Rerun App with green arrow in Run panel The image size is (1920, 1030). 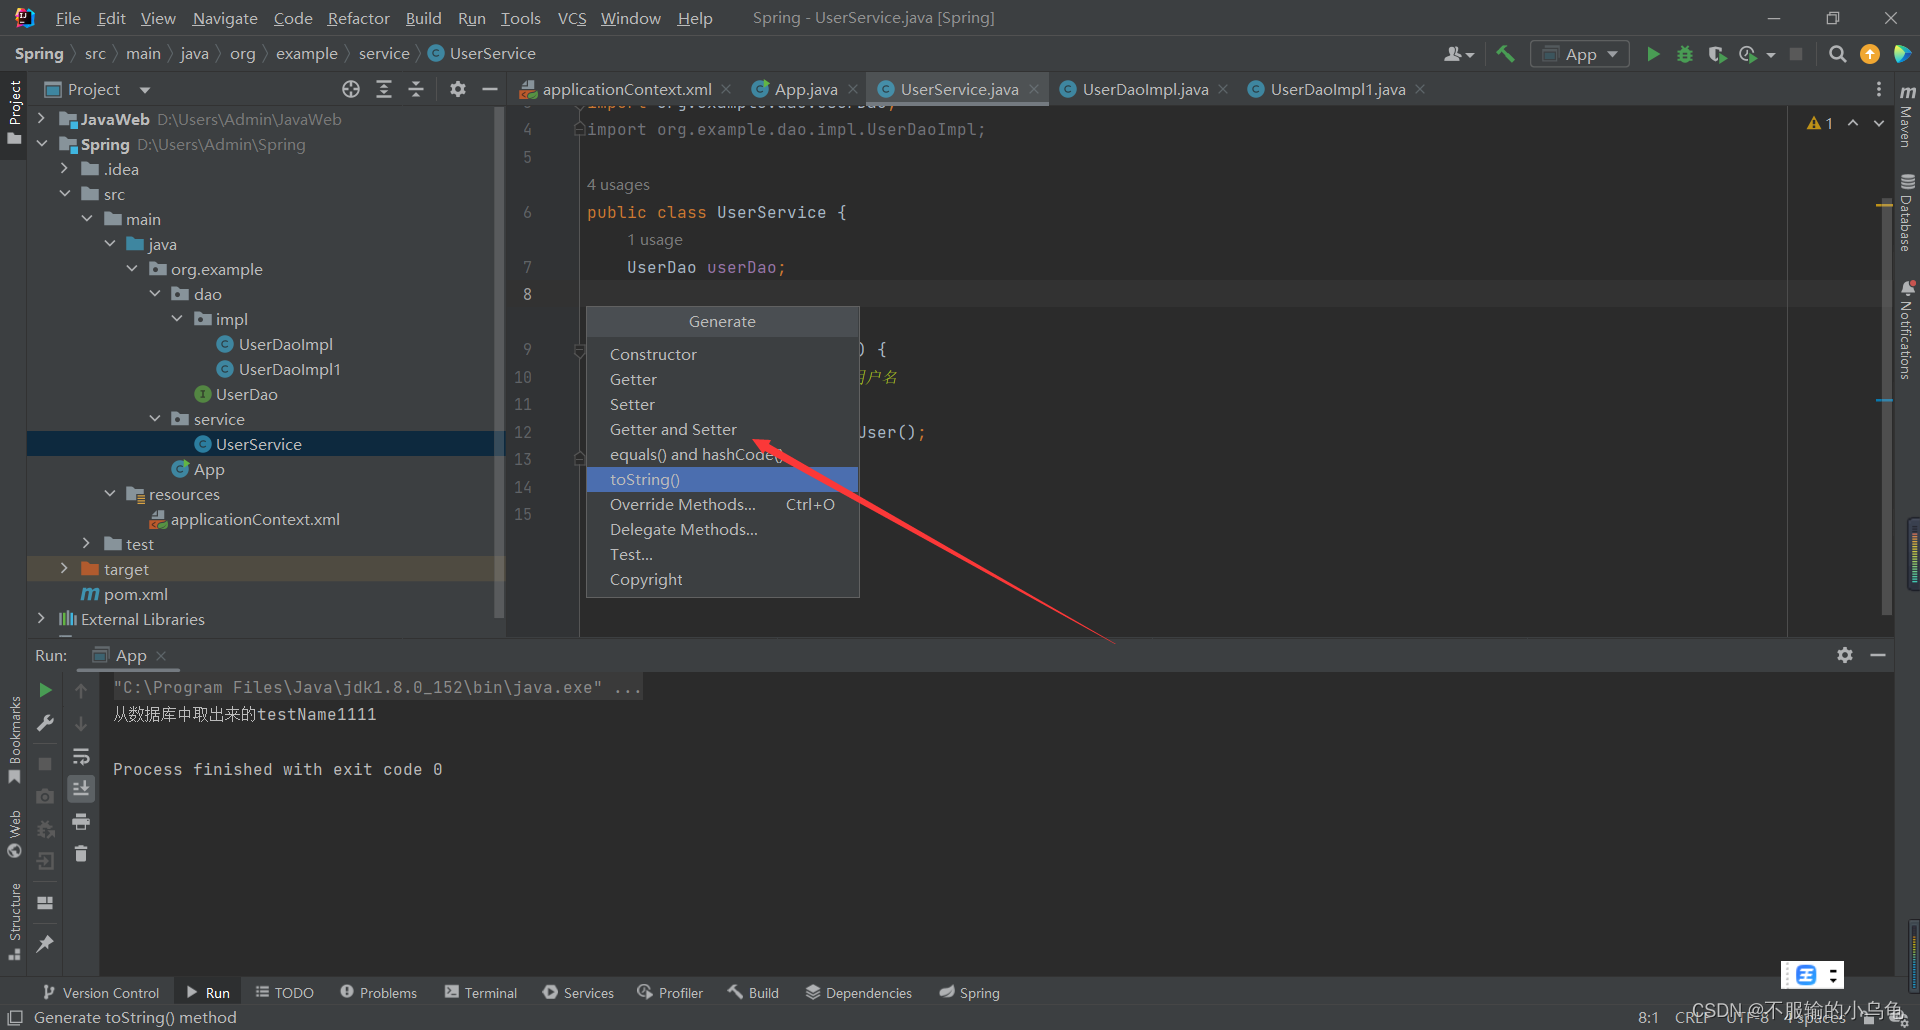coord(45,690)
